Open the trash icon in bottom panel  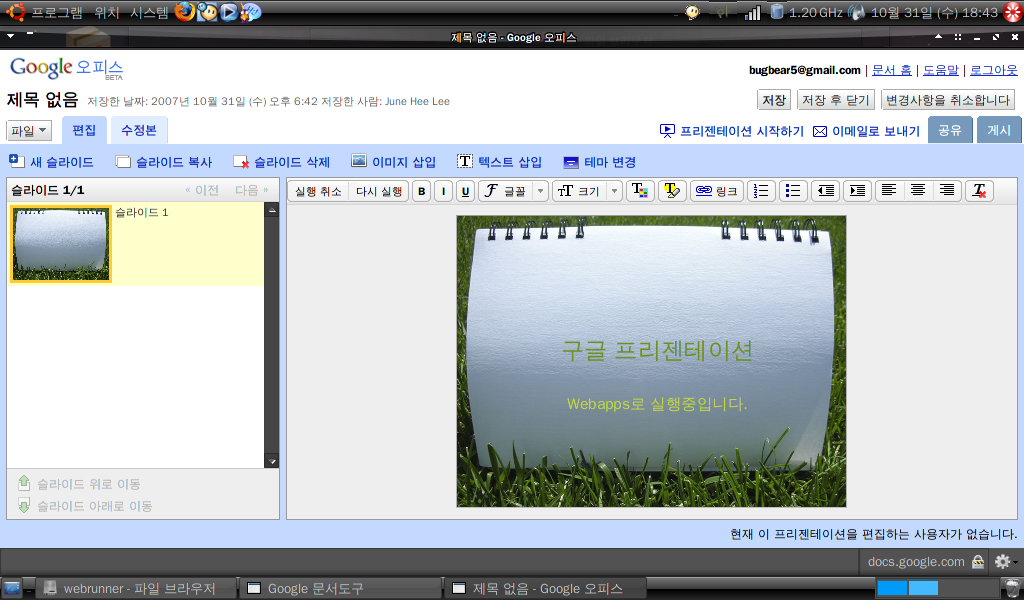[1012, 588]
